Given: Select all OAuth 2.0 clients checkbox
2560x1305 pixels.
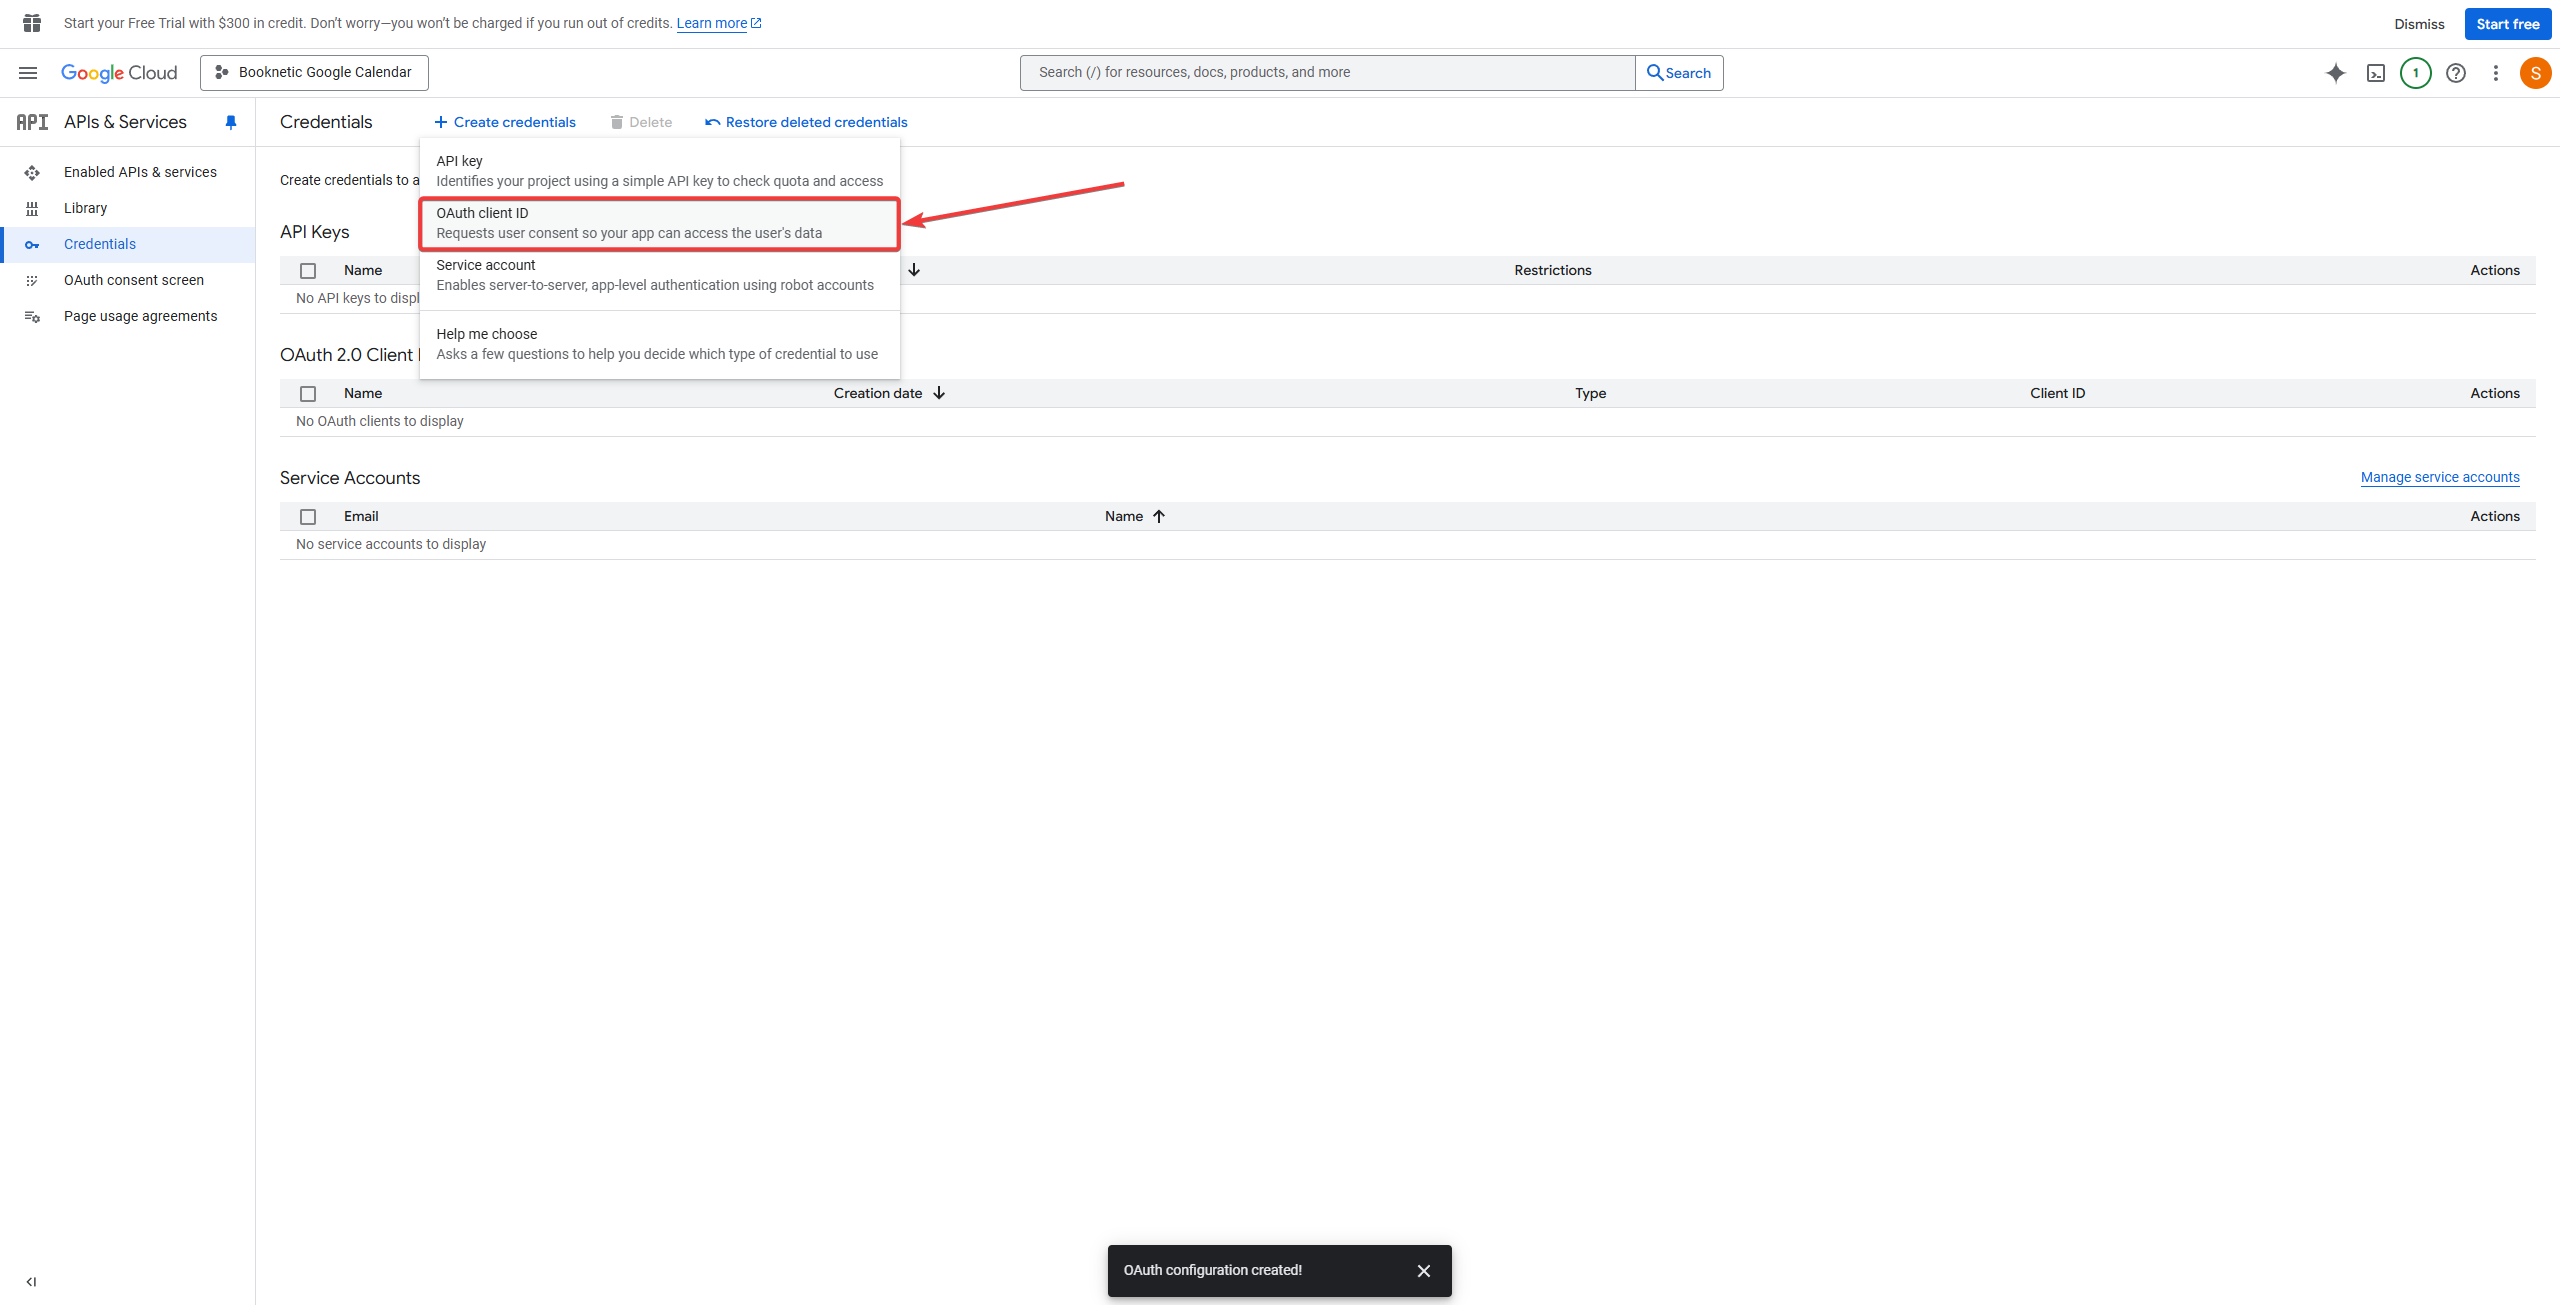Looking at the screenshot, I should coord(308,394).
